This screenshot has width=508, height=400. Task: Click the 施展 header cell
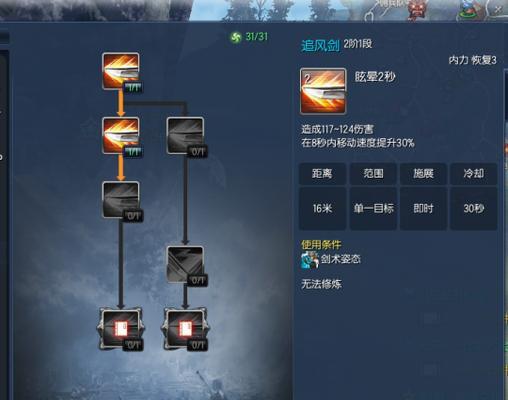[x=423, y=174]
